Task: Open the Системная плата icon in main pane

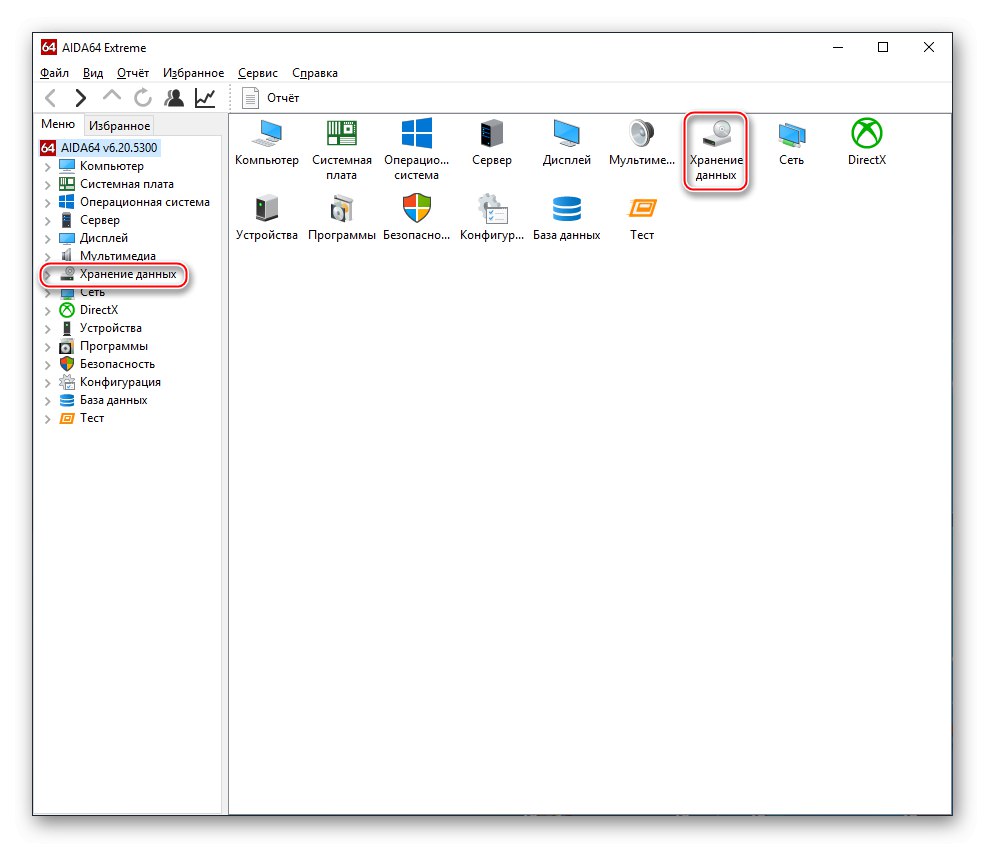Action: tap(342, 149)
